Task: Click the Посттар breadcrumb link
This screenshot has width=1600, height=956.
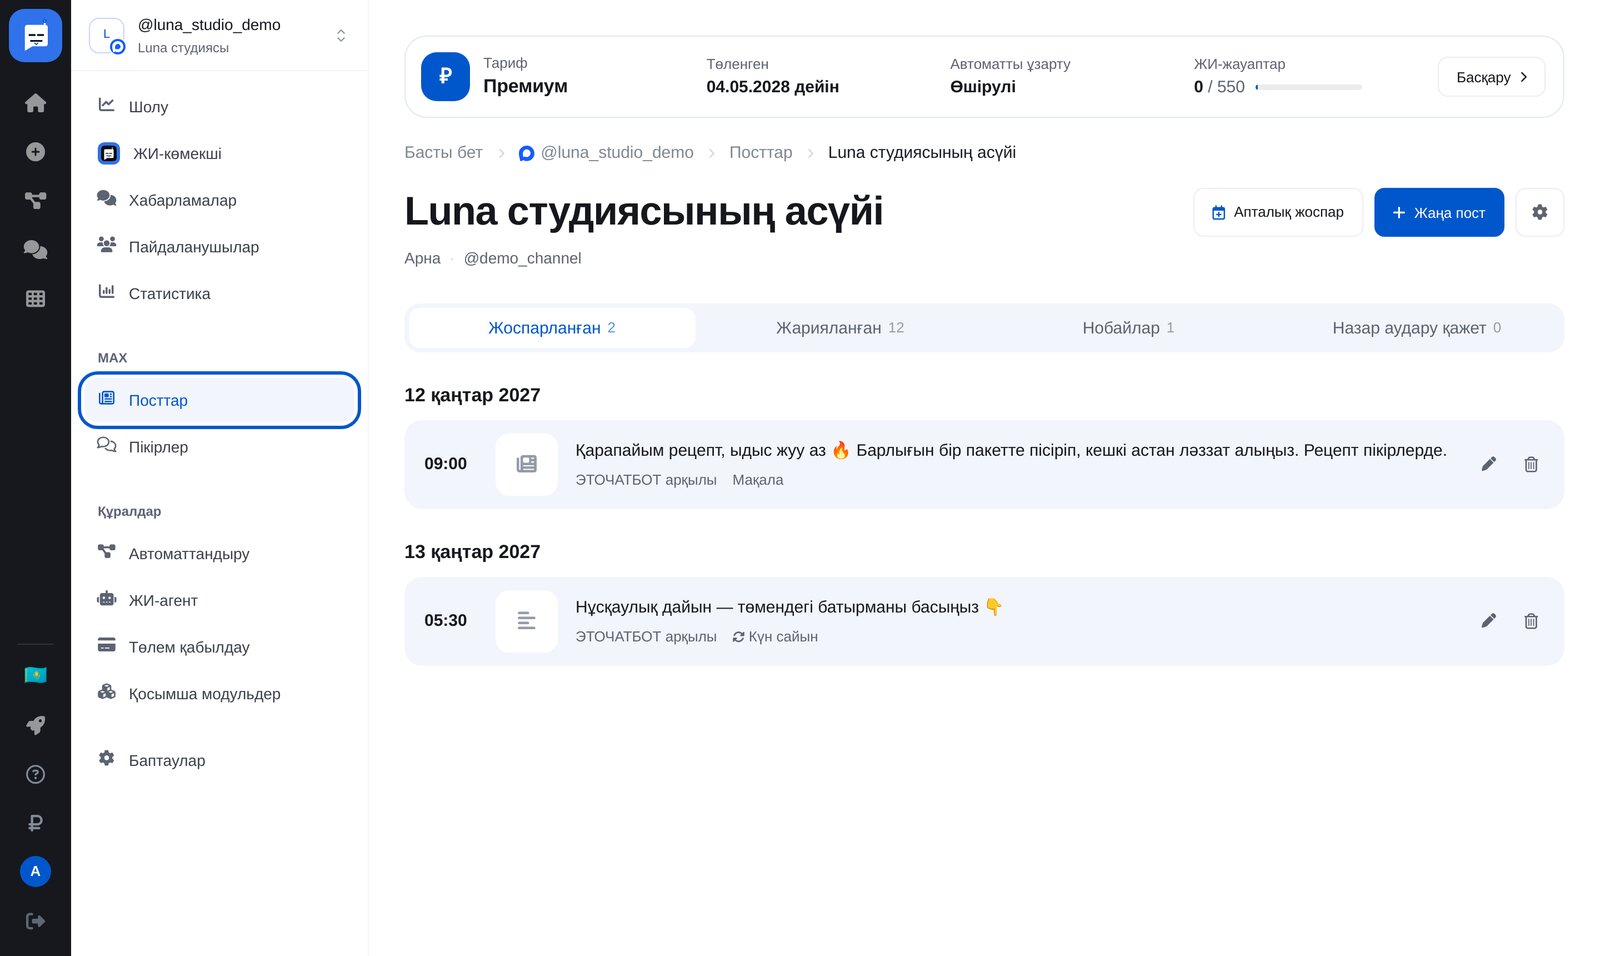Action: (x=760, y=153)
